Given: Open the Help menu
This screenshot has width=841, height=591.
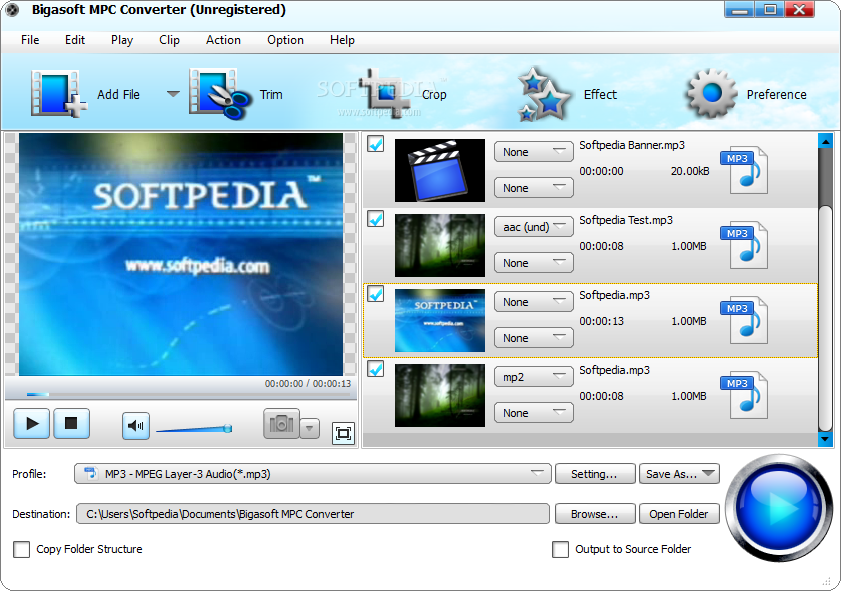Looking at the screenshot, I should 342,40.
